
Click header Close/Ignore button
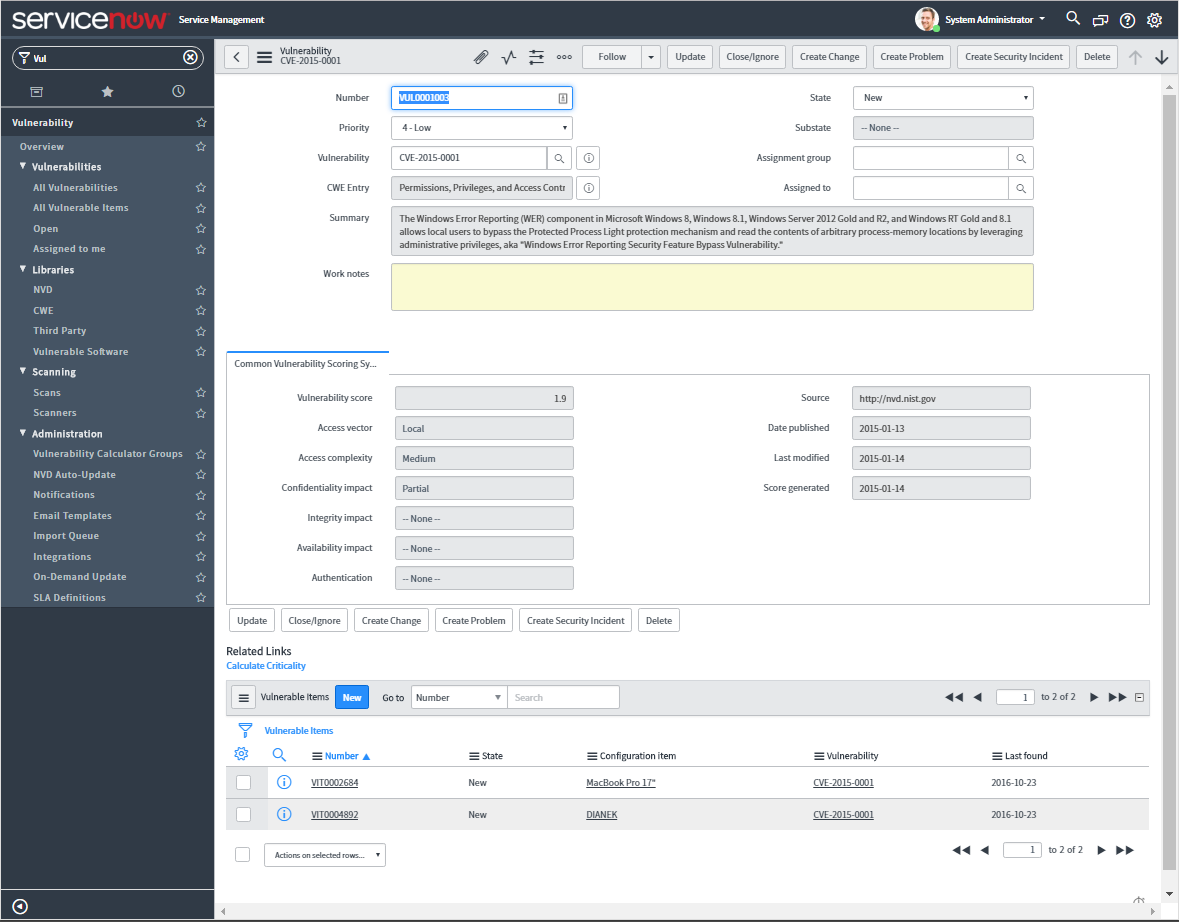click(x=753, y=57)
